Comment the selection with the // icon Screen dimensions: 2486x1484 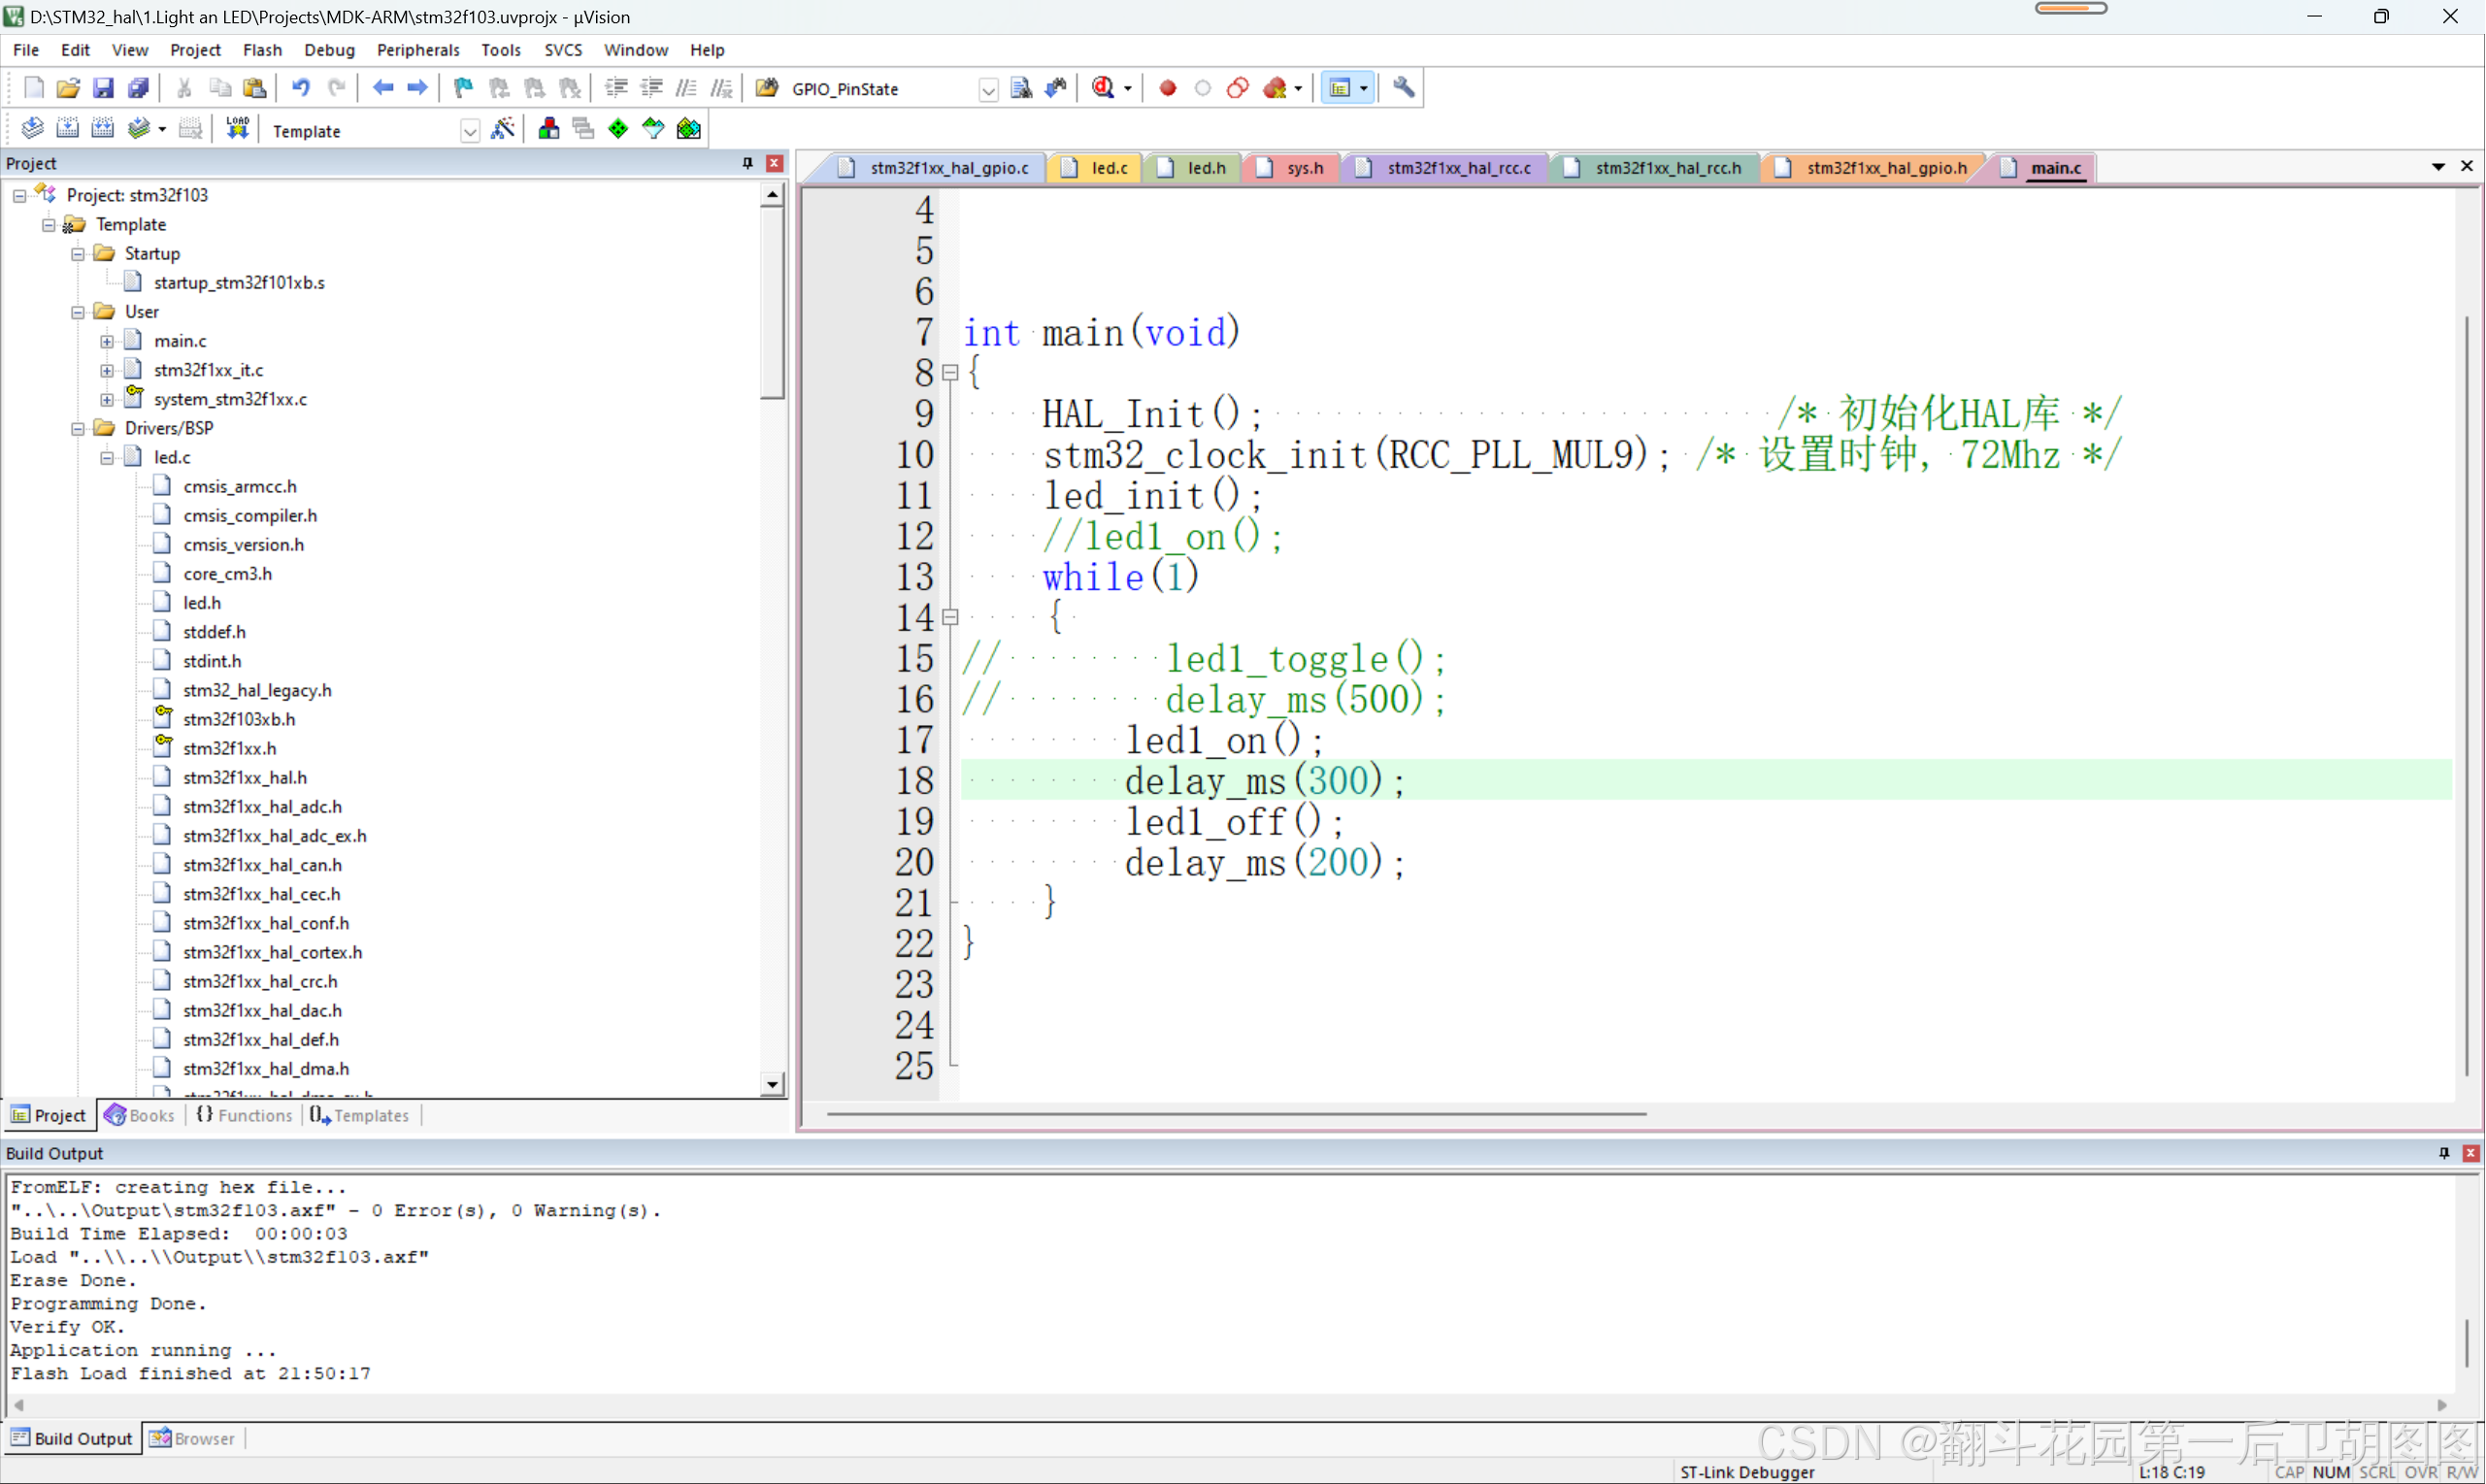[x=686, y=88]
